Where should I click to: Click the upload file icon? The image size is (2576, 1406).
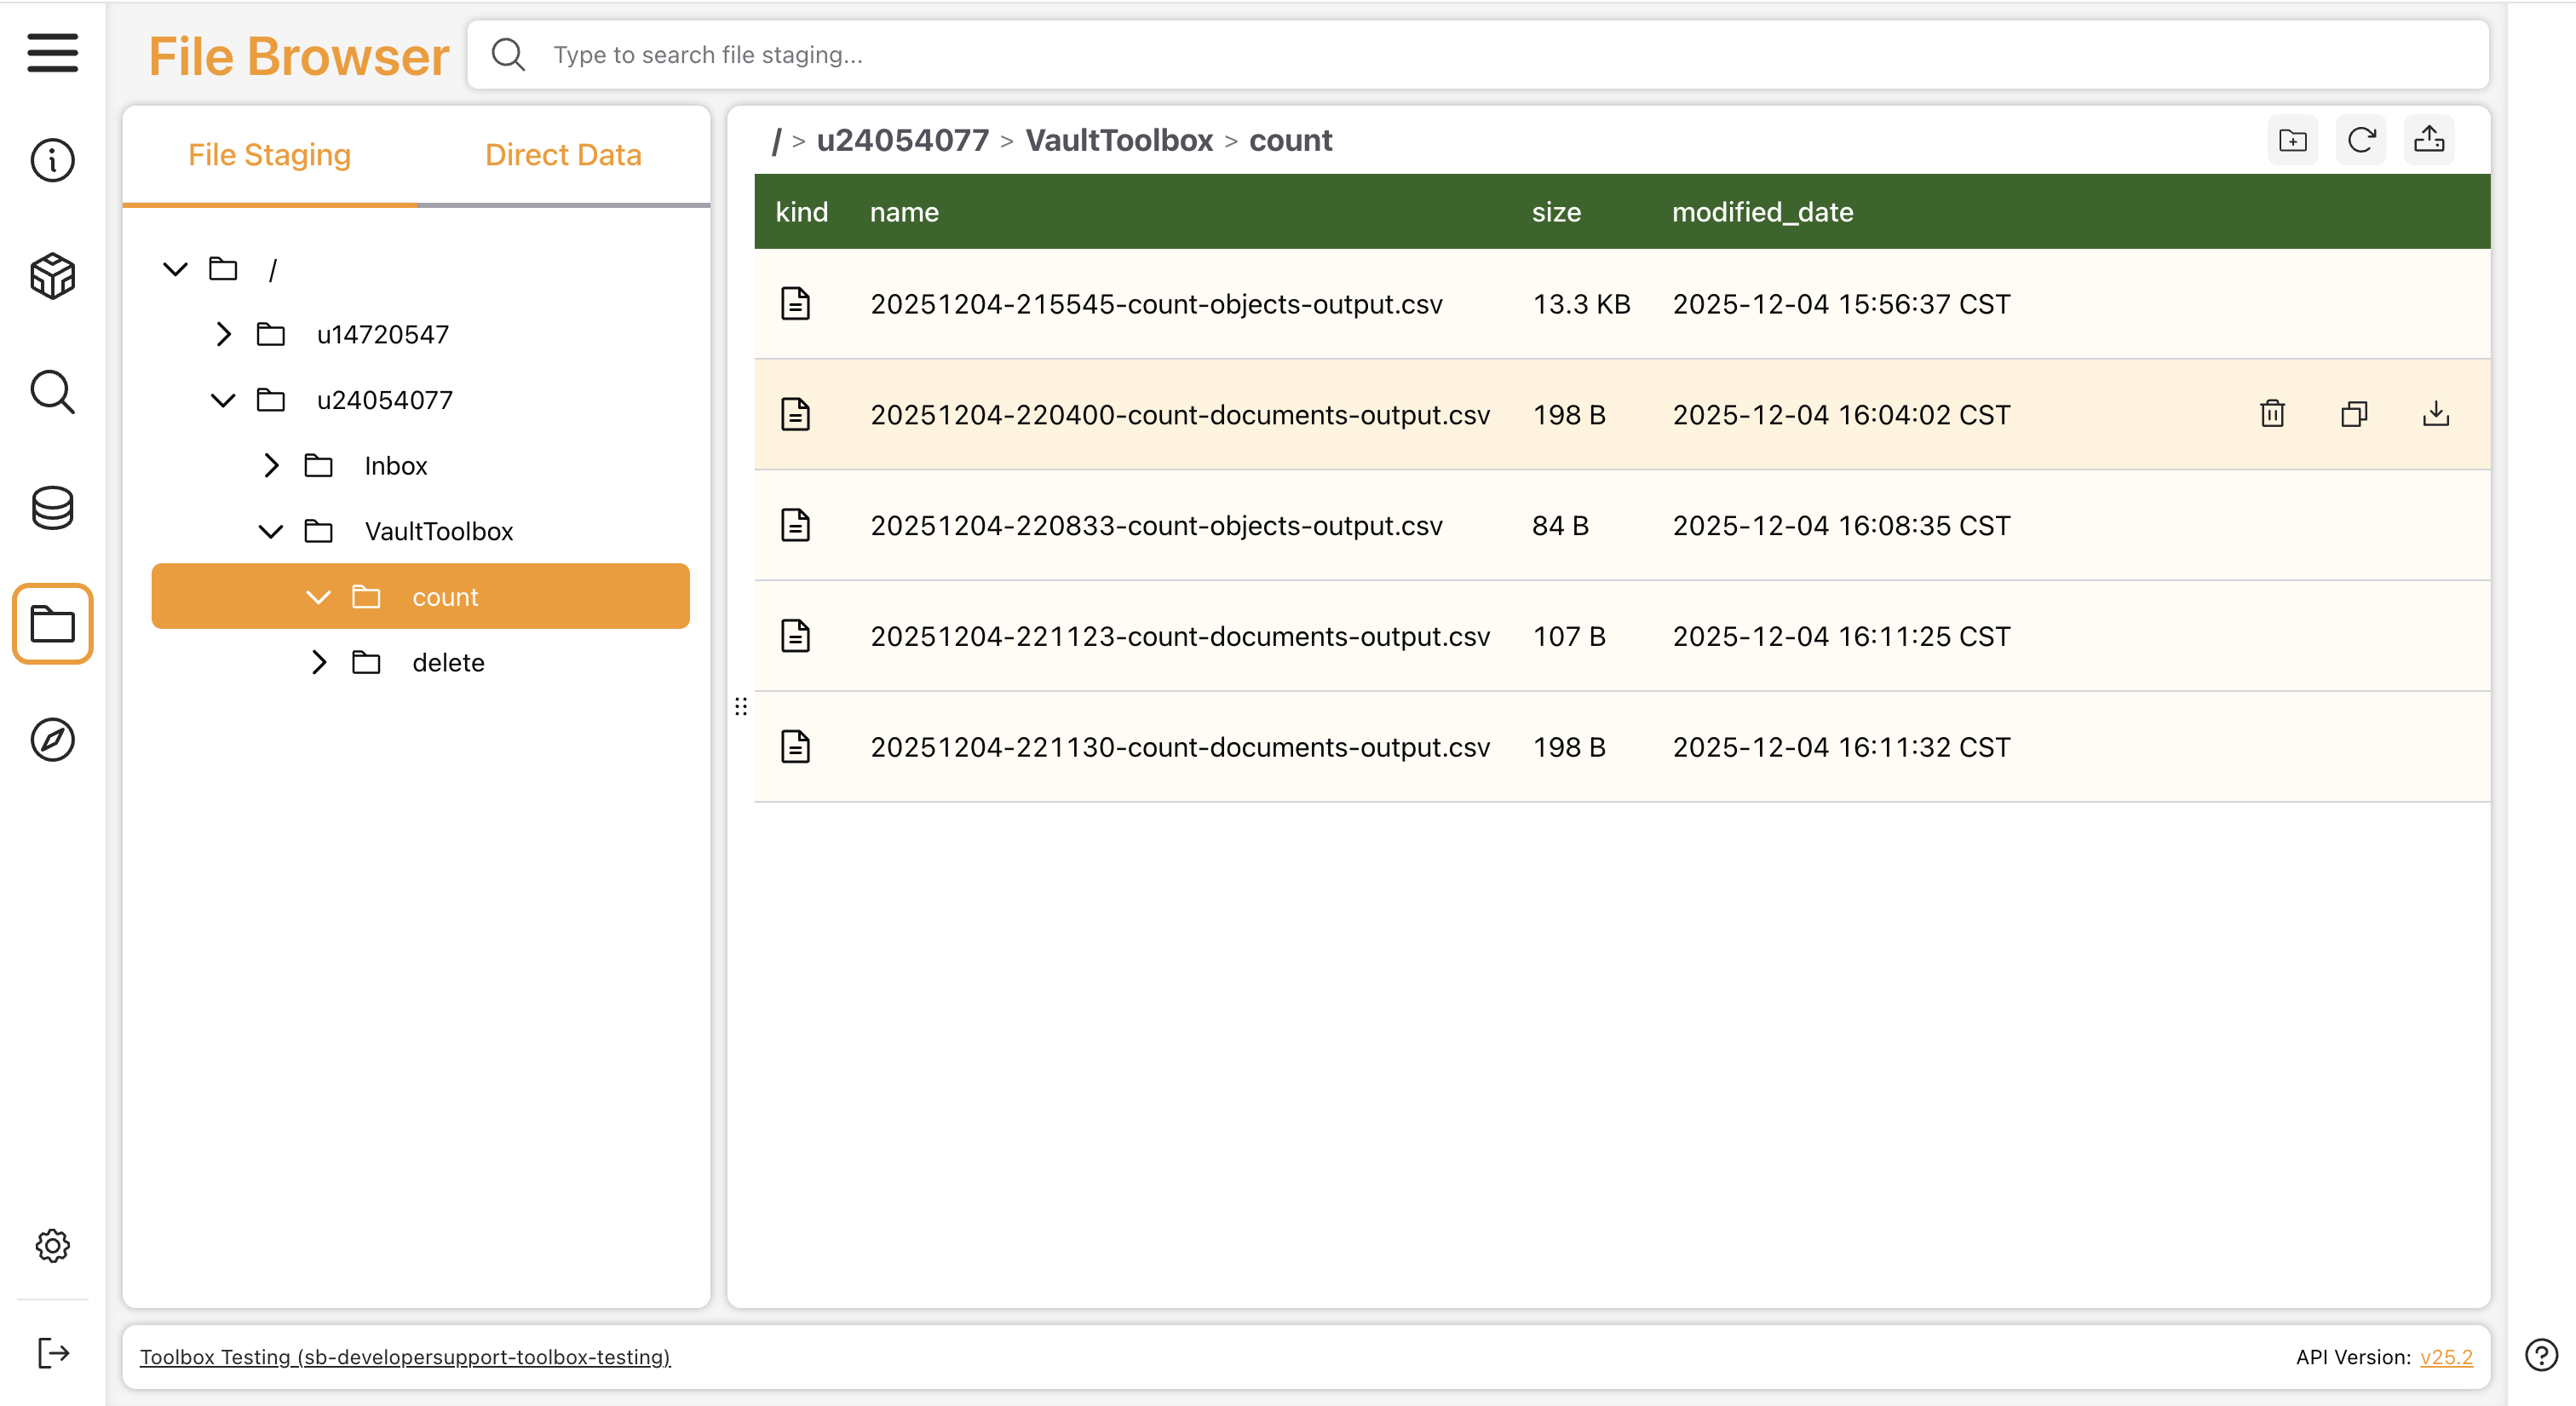click(2429, 140)
